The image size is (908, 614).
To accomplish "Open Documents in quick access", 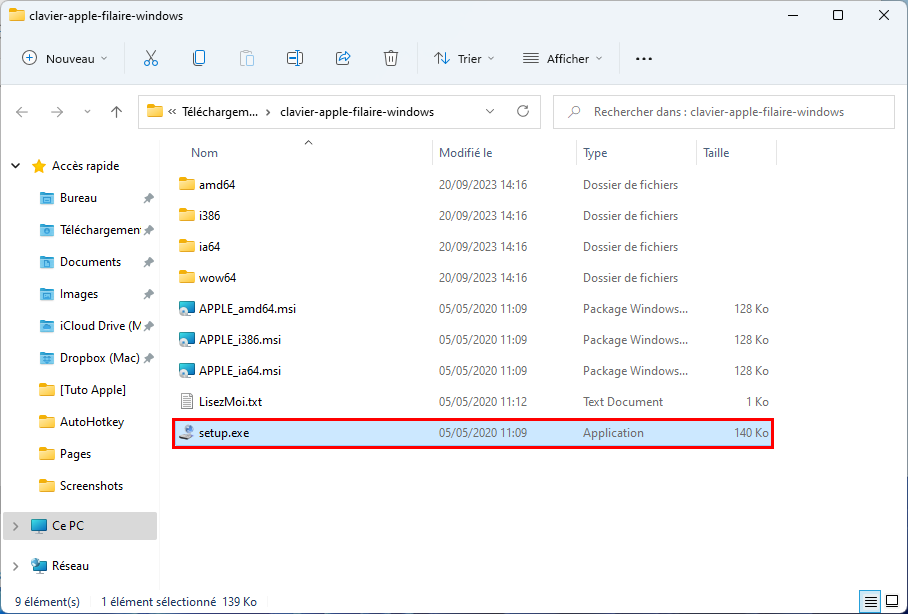I will coord(90,262).
